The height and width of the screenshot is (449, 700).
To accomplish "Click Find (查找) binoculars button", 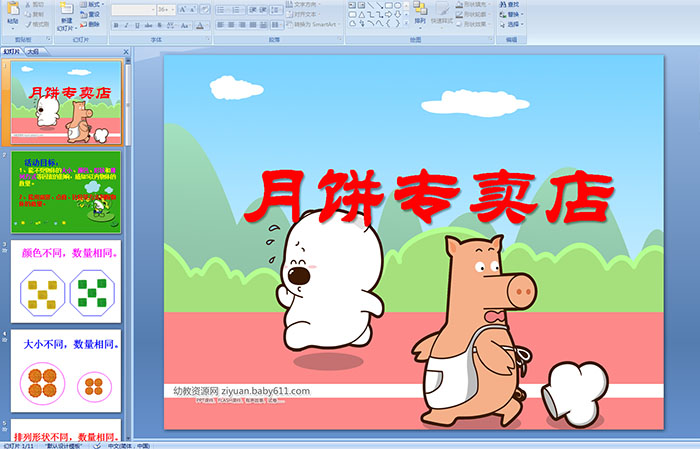I will (x=509, y=4).
